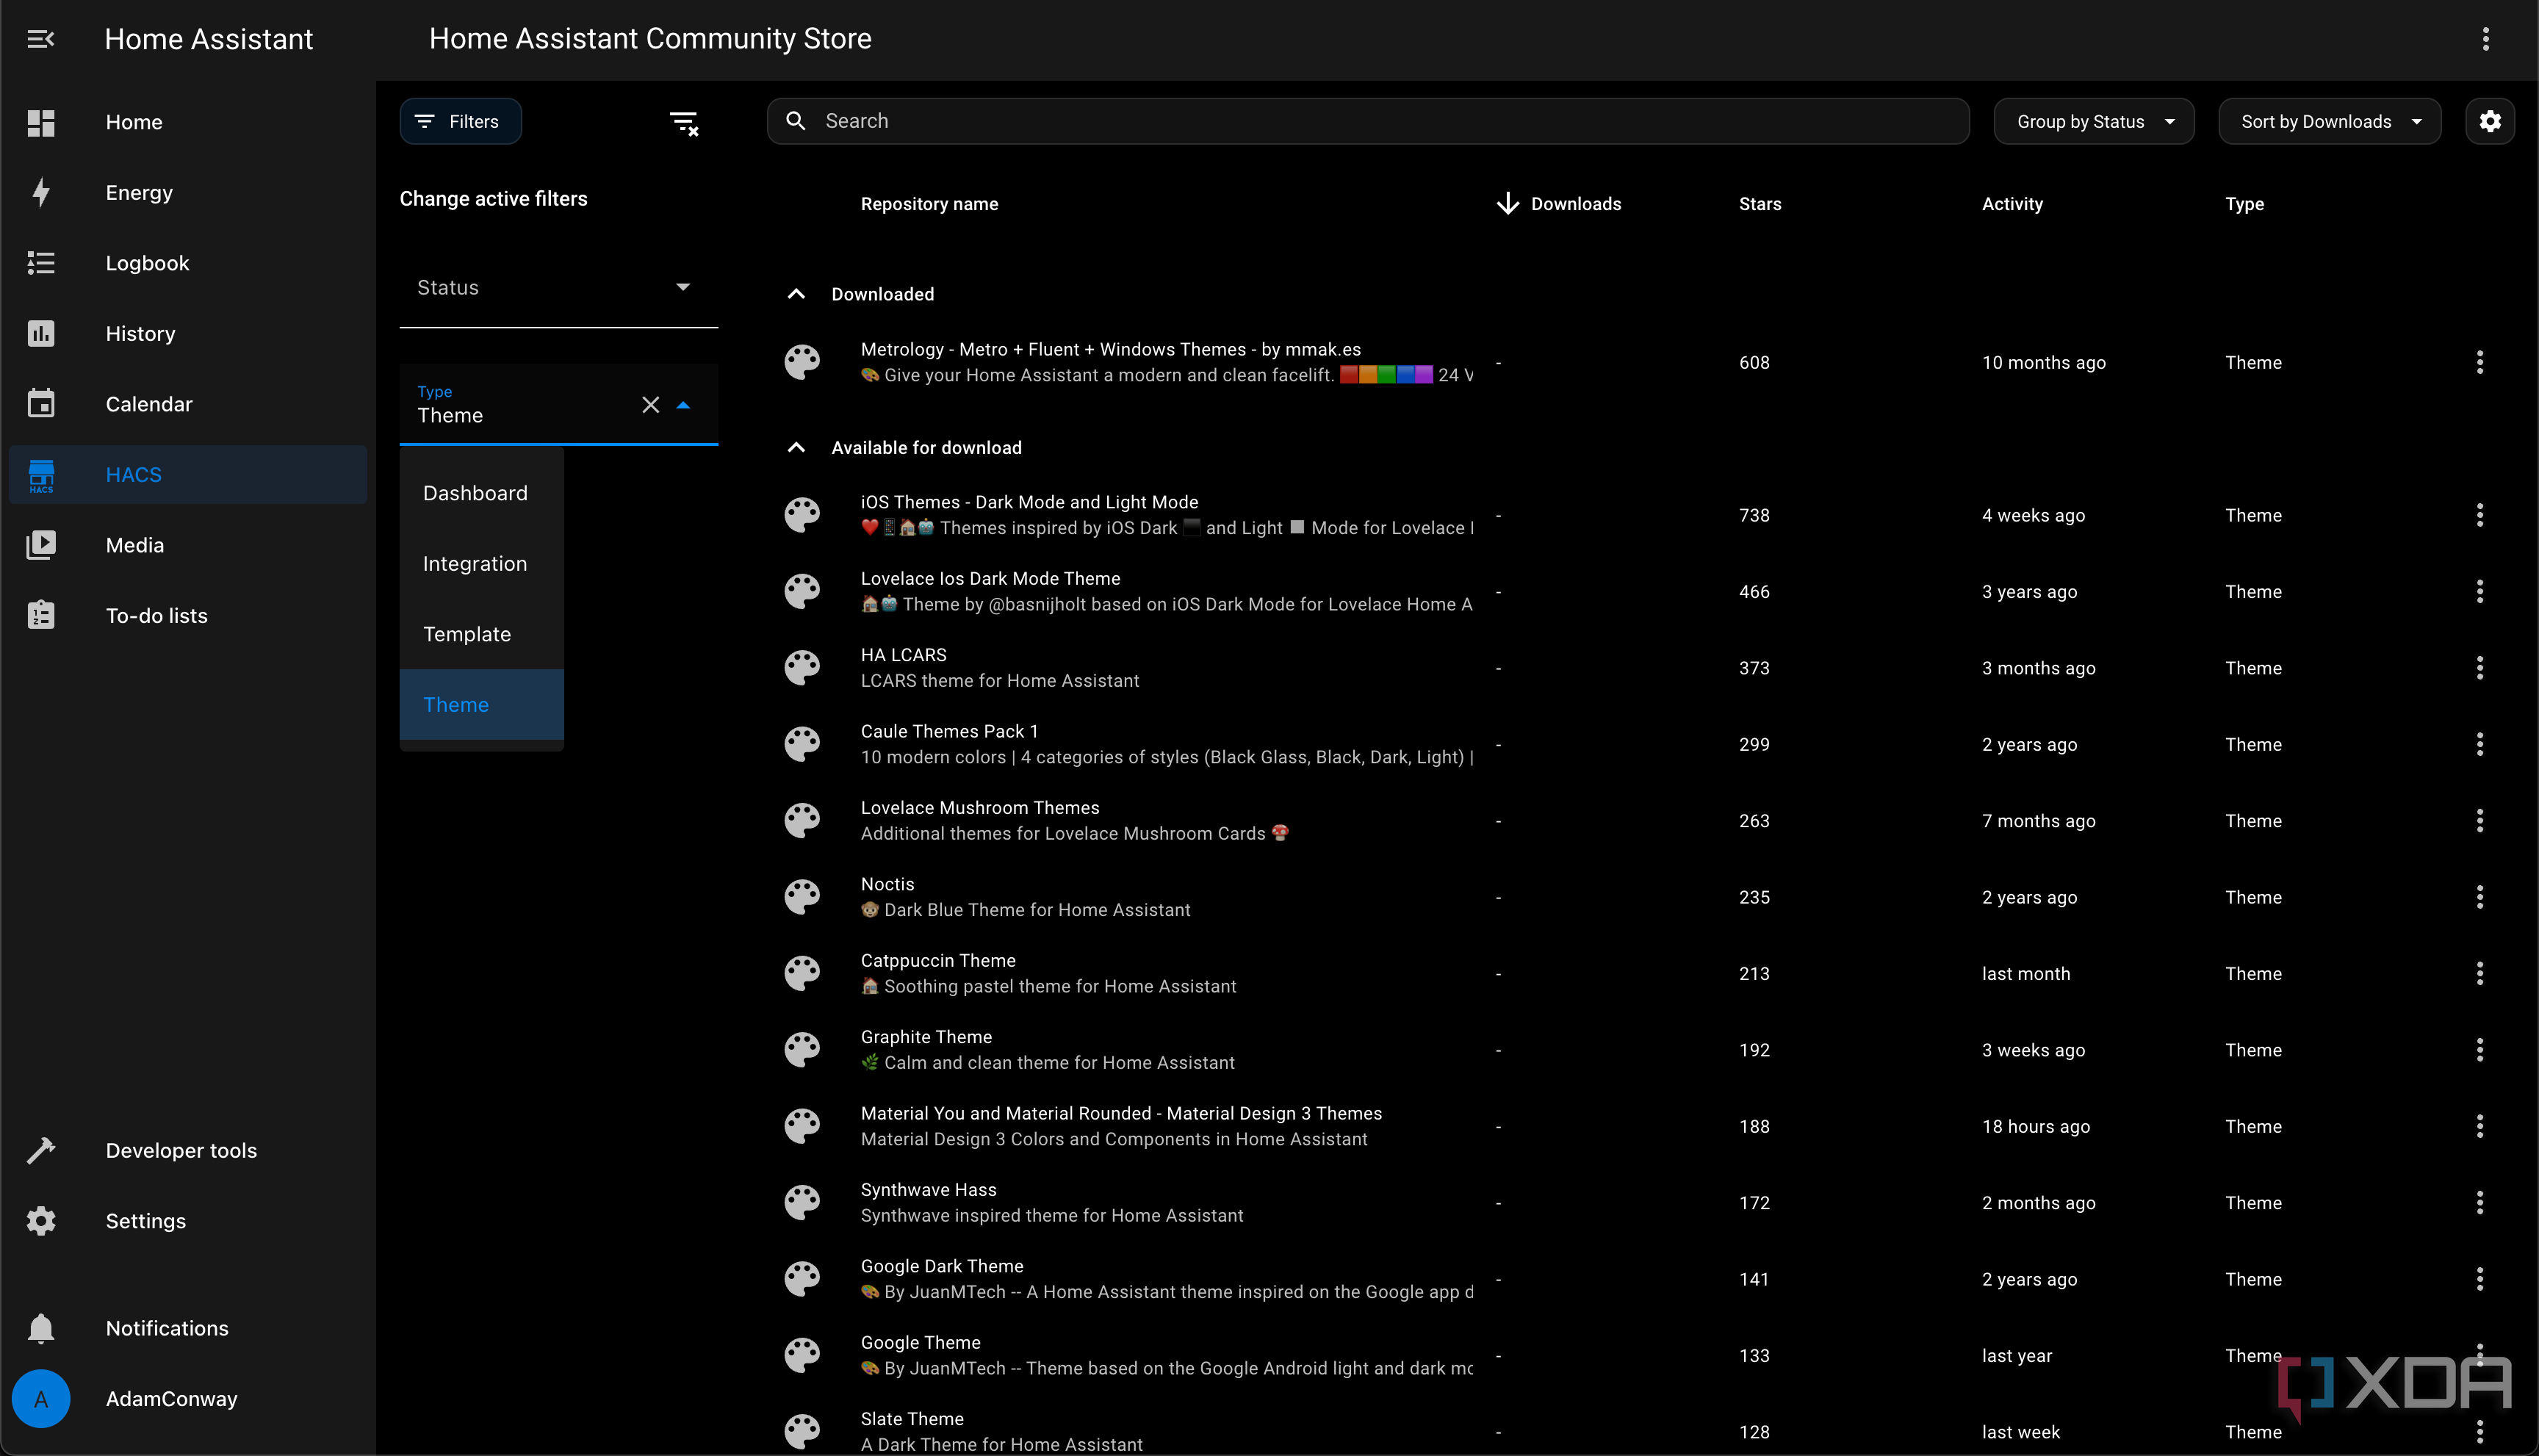Open the Sort by Downloads dropdown
2539x1456 pixels.
tap(2330, 121)
